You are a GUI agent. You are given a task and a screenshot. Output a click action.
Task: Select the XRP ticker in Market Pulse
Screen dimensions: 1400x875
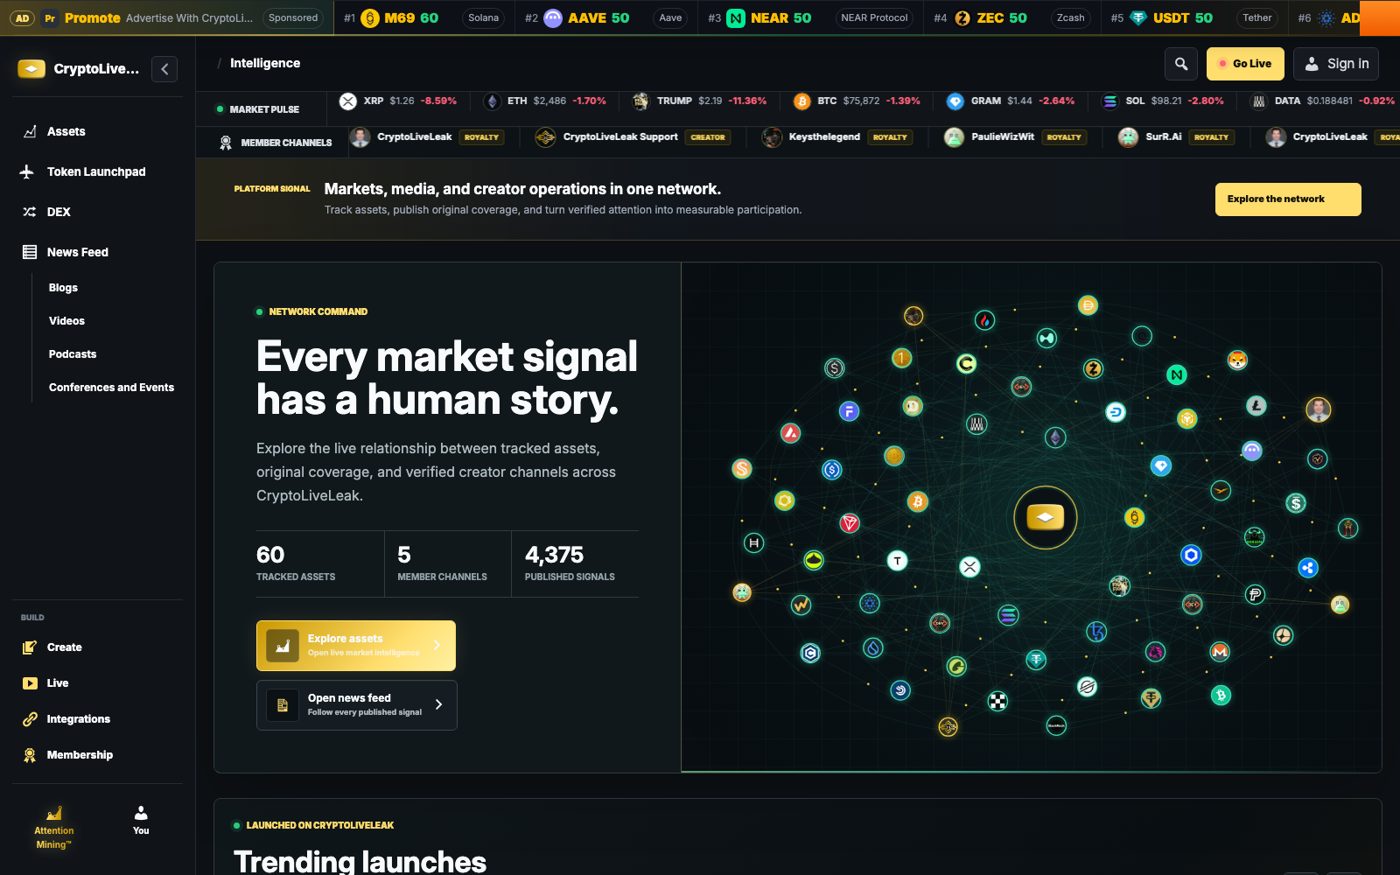coord(398,101)
